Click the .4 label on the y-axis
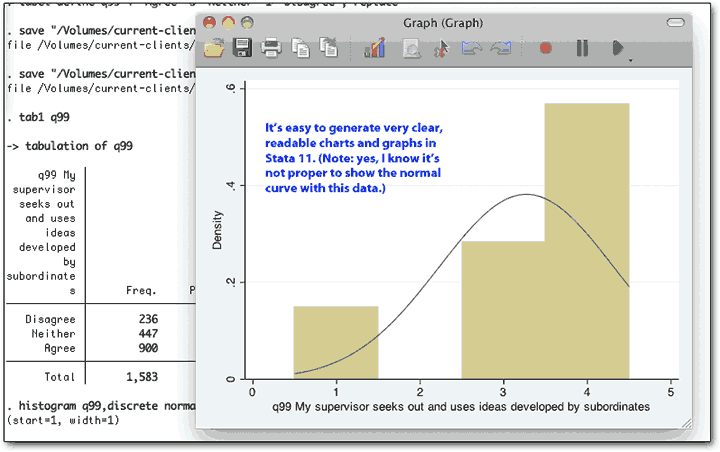Image resolution: width=720 pixels, height=452 pixels. tap(231, 185)
